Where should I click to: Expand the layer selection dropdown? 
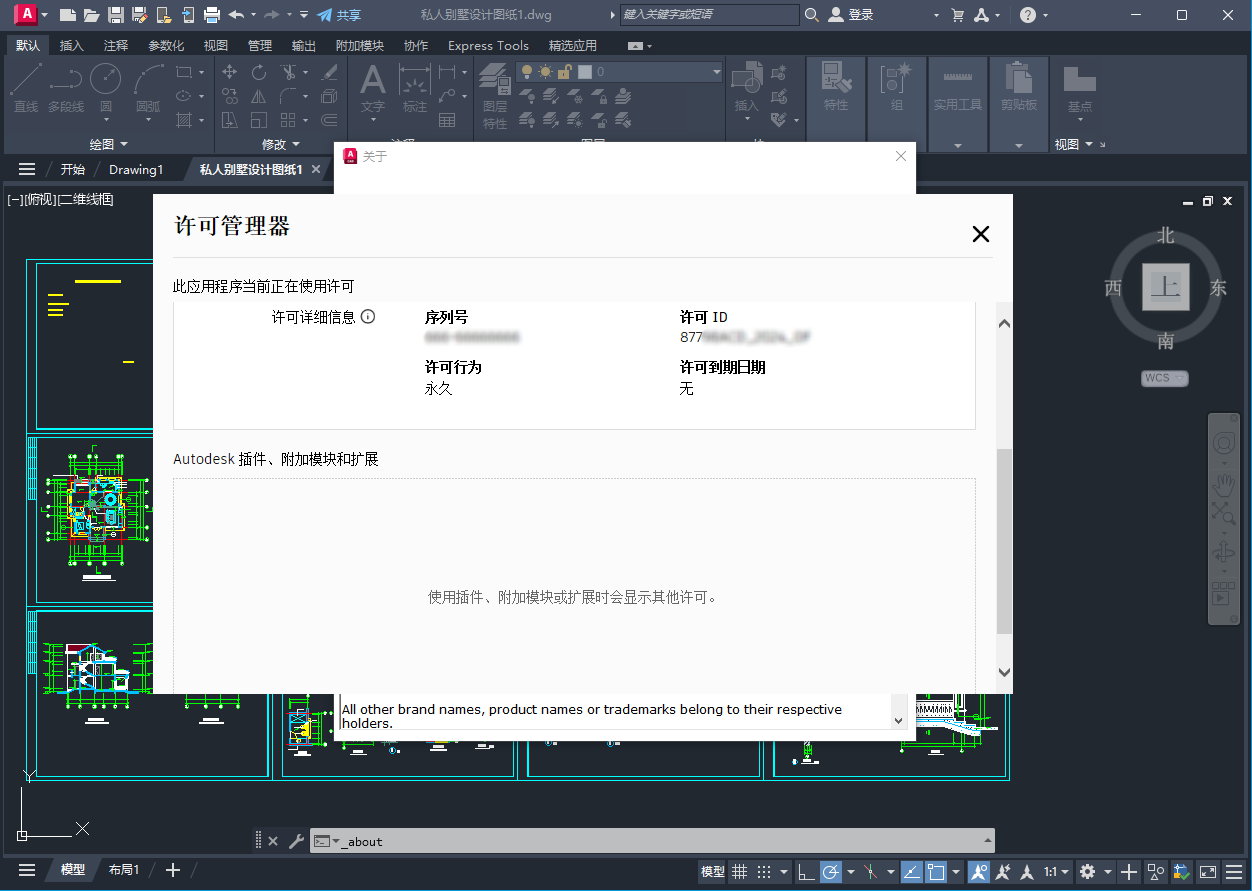(716, 72)
